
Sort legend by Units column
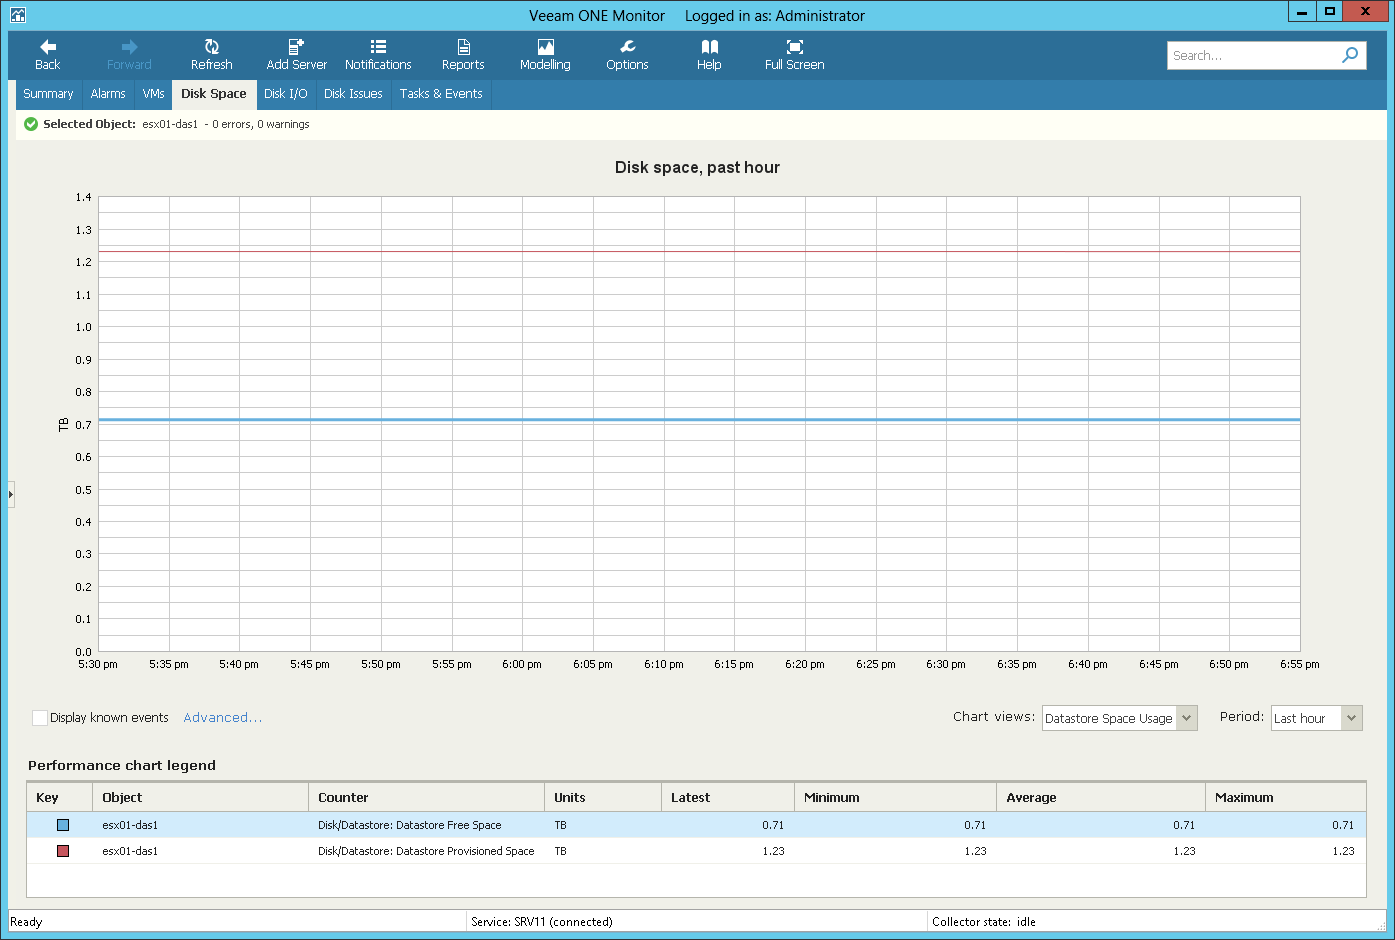point(603,797)
